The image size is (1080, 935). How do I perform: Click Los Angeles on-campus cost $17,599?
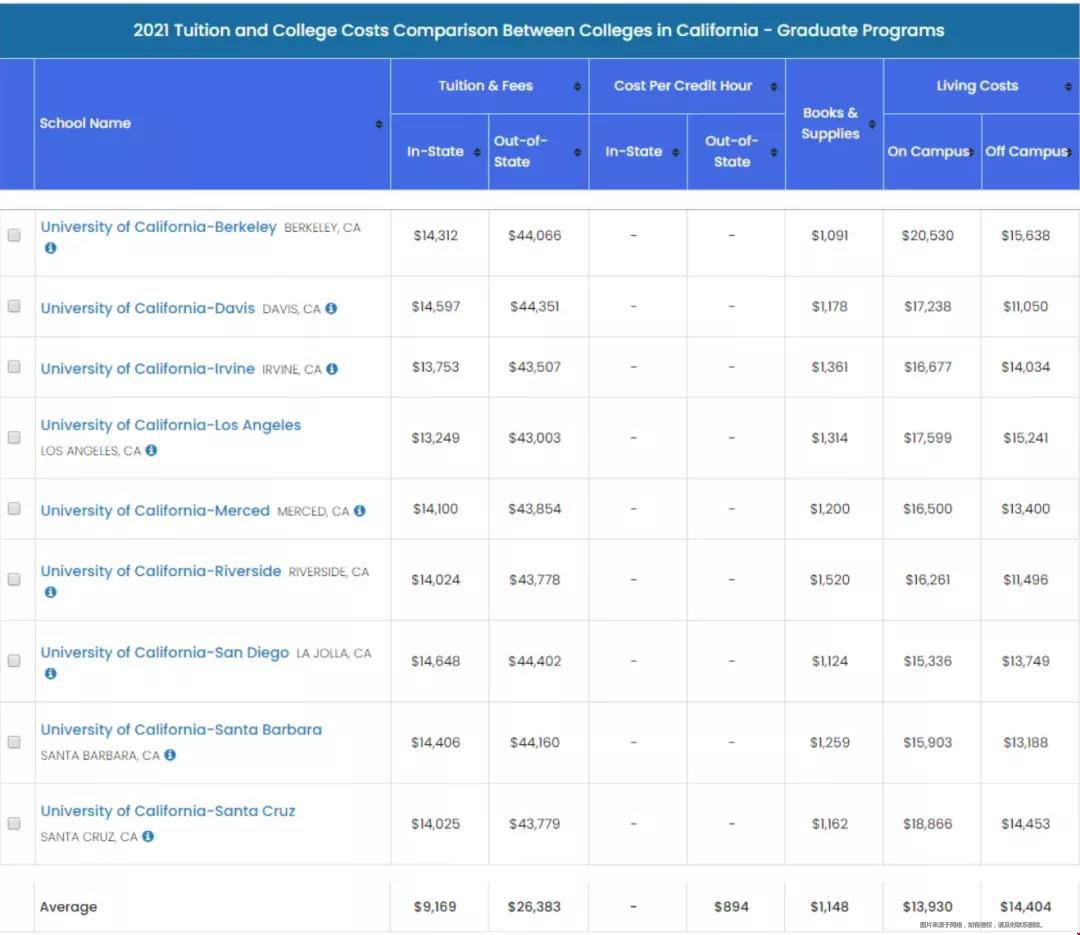pos(928,438)
